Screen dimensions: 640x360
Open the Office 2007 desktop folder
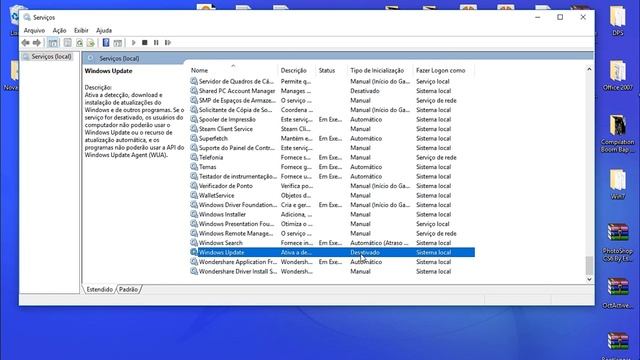pos(618,75)
